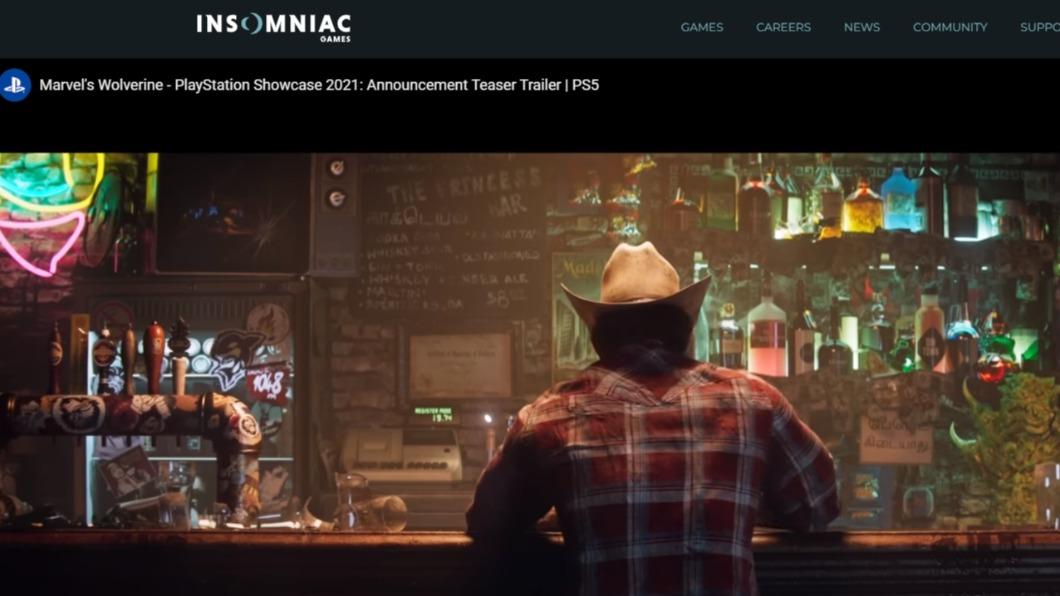The width and height of the screenshot is (1060, 596).
Task: Play the Wolverine teaser video
Action: point(530,374)
